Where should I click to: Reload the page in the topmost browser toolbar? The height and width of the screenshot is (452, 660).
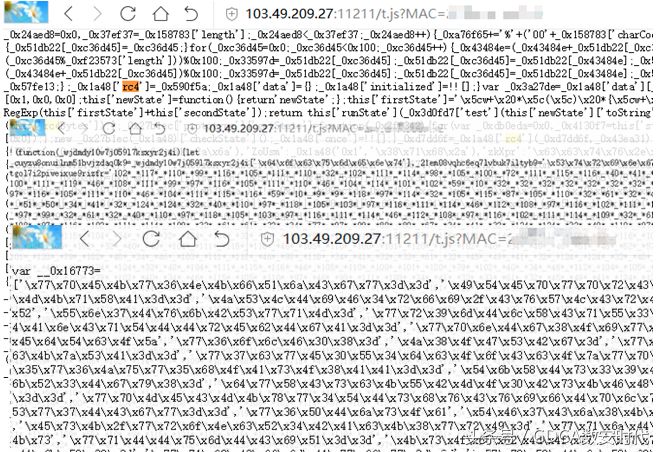coord(128,13)
